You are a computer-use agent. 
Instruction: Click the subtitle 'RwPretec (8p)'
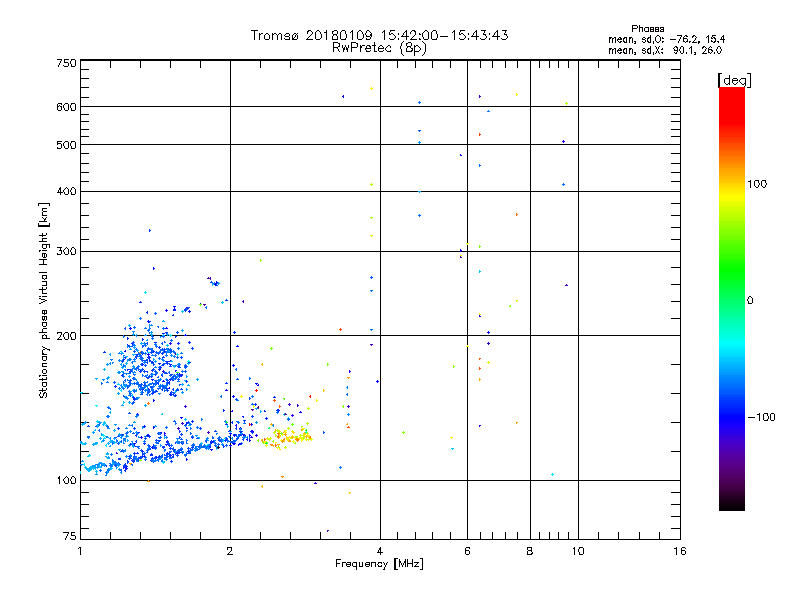click(x=379, y=48)
